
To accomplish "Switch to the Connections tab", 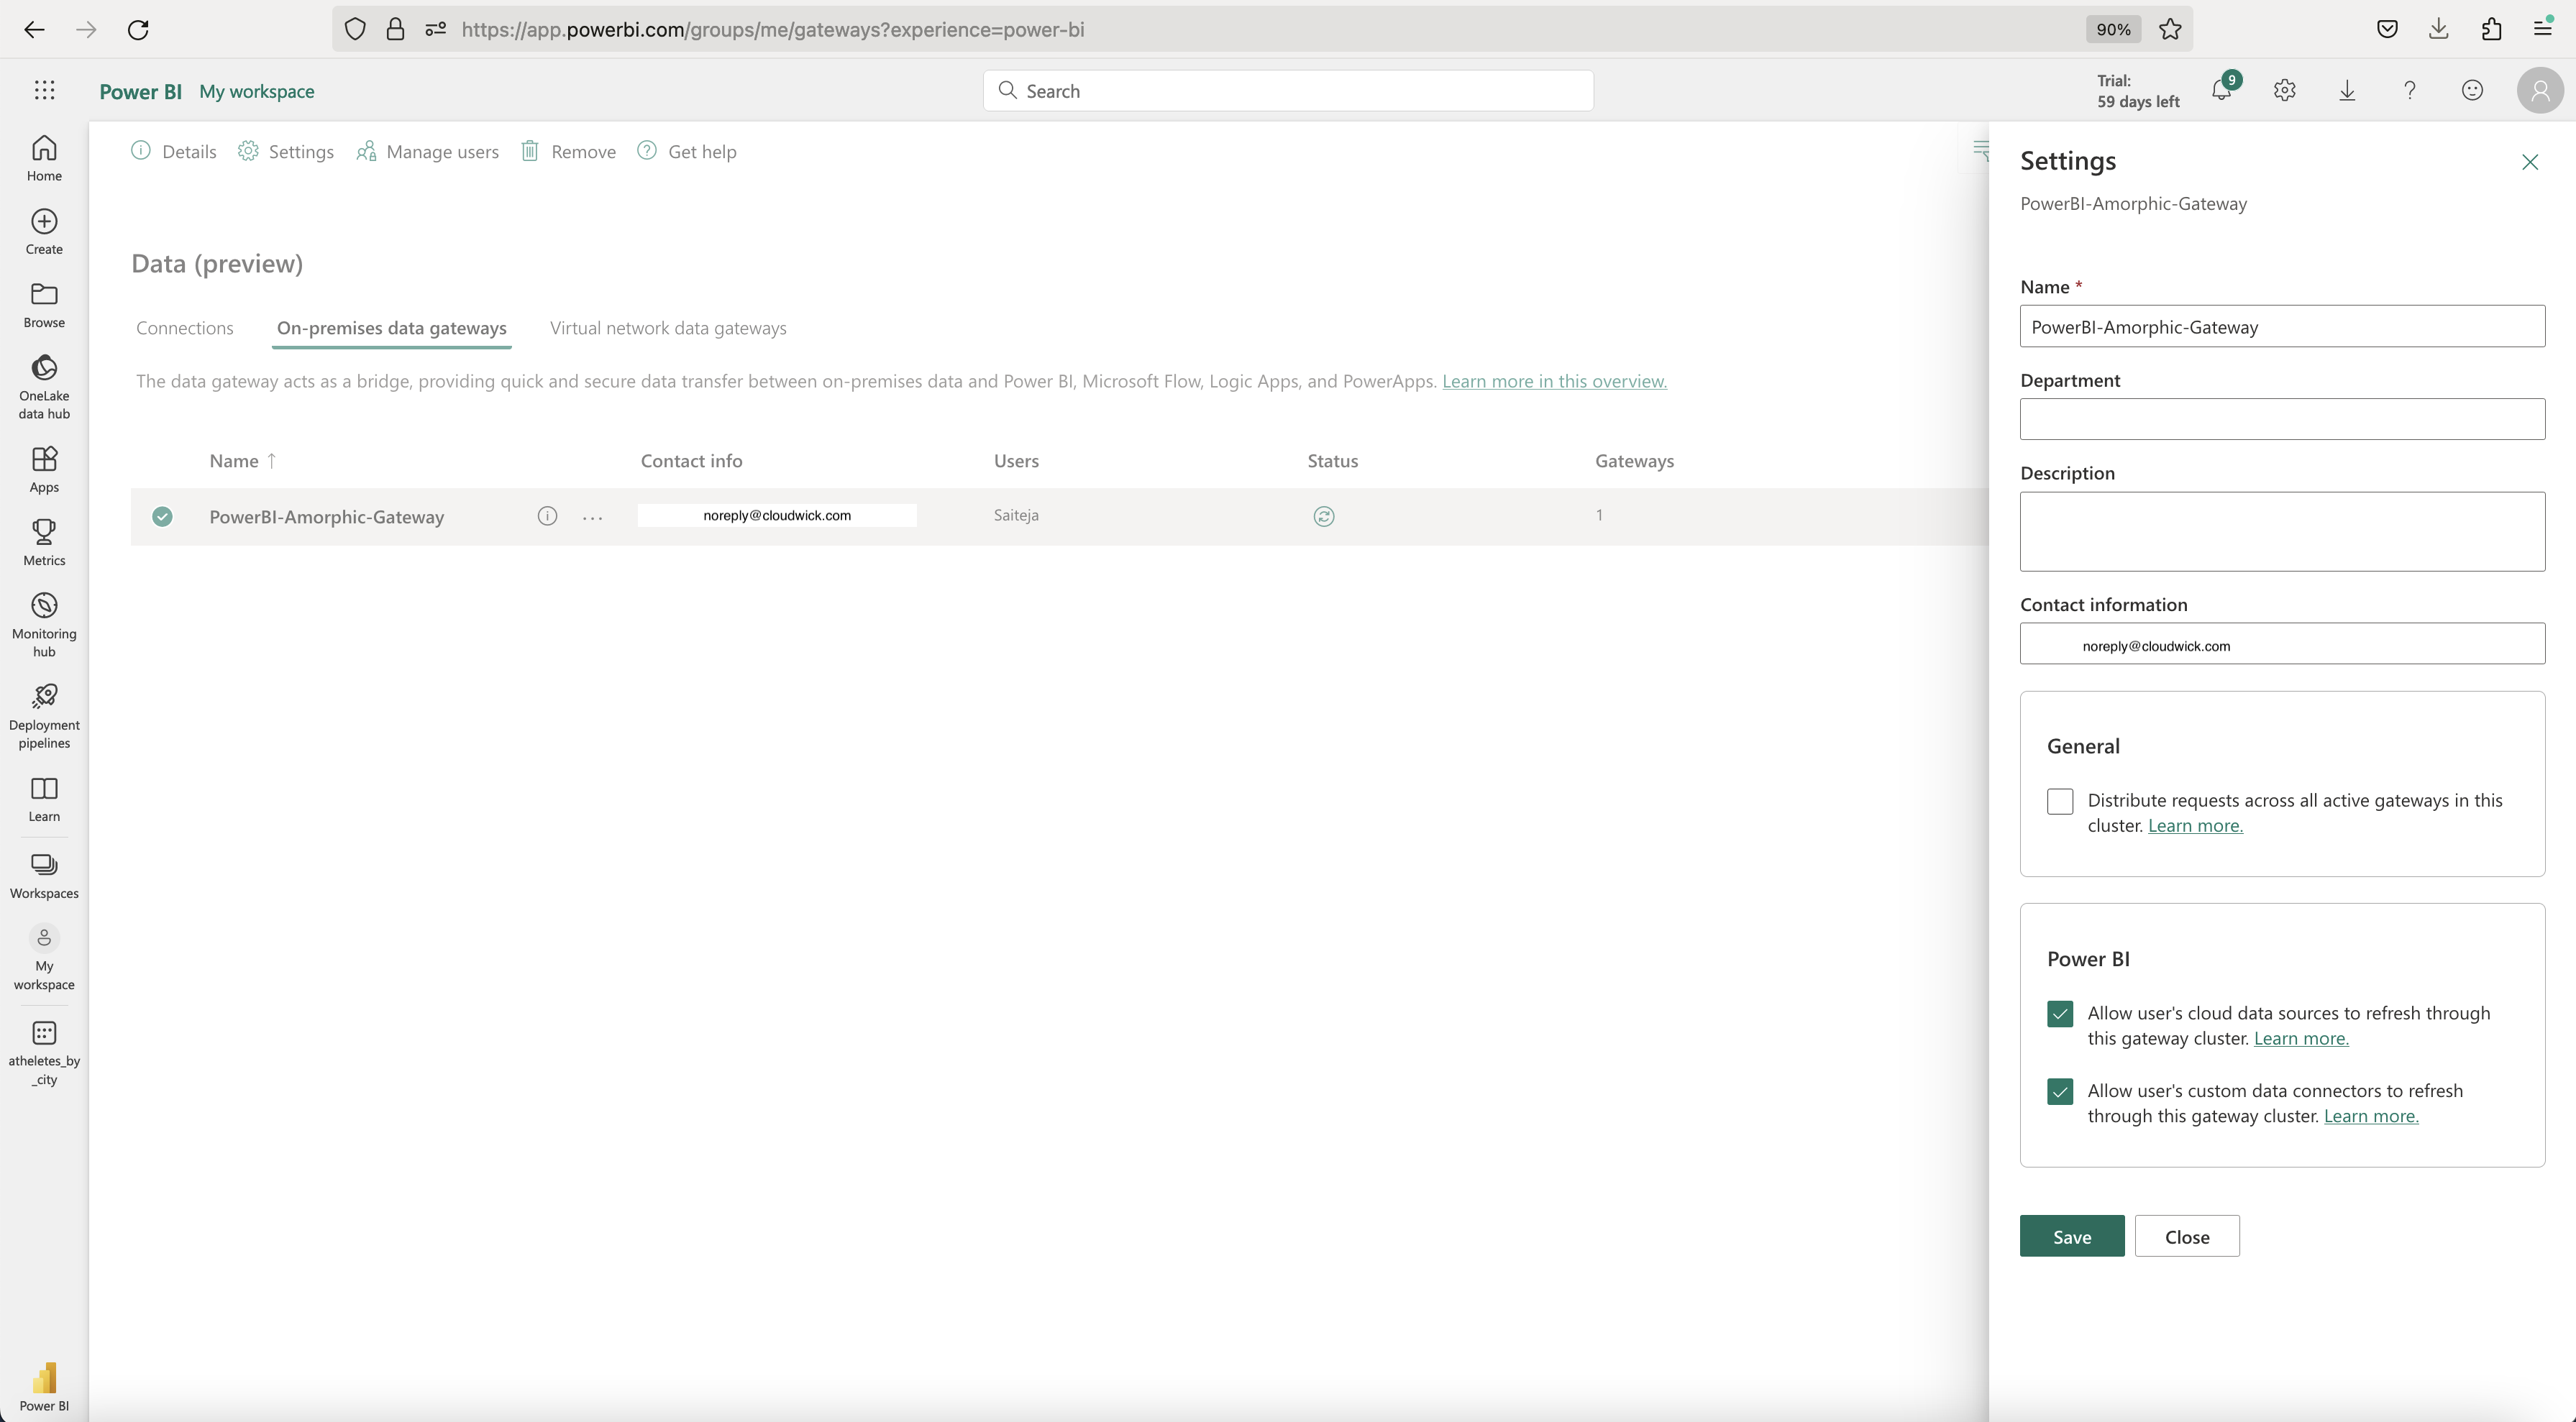I will pos(185,328).
